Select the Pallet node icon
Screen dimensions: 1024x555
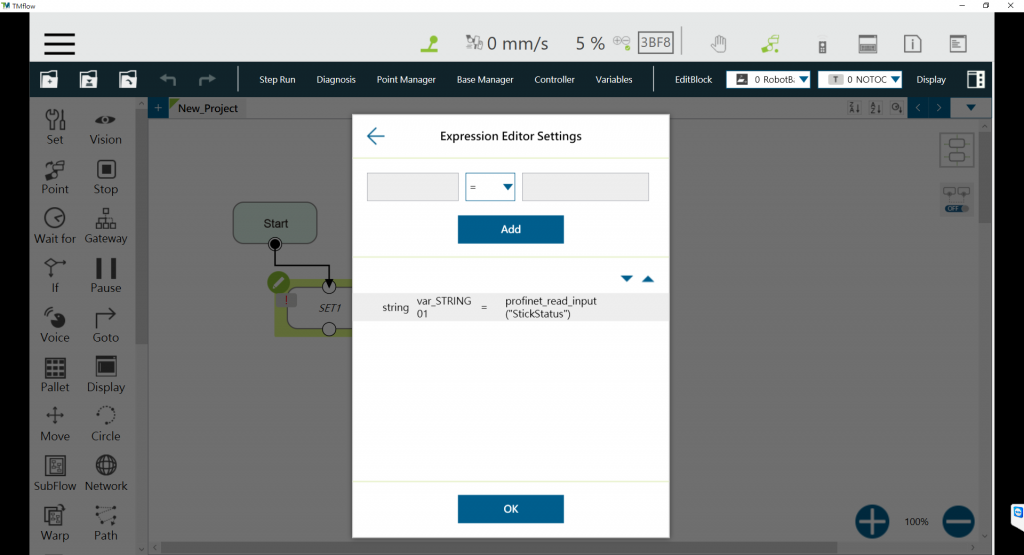pos(55,375)
